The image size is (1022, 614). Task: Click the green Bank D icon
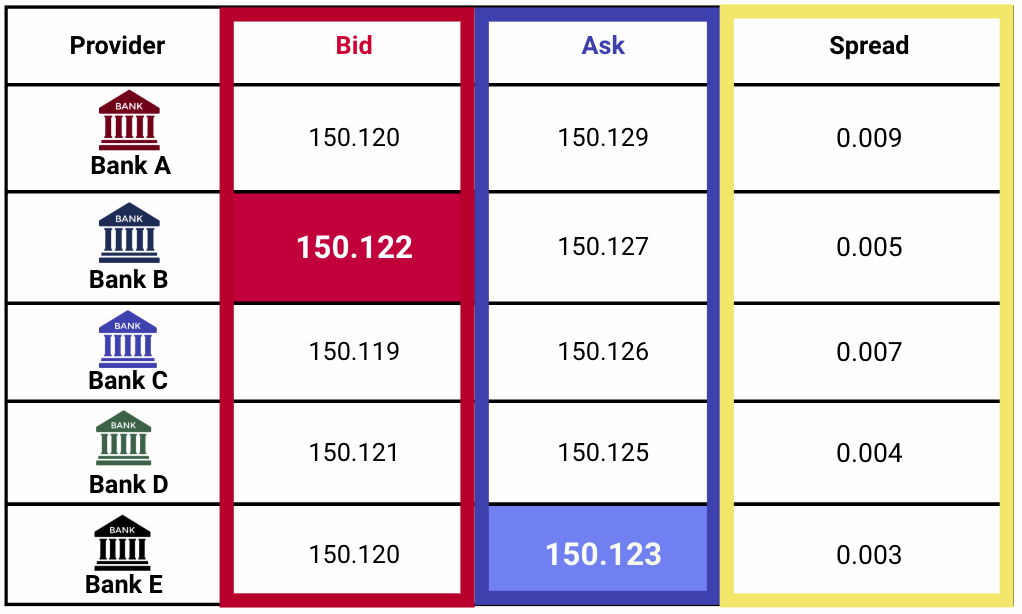click(124, 439)
